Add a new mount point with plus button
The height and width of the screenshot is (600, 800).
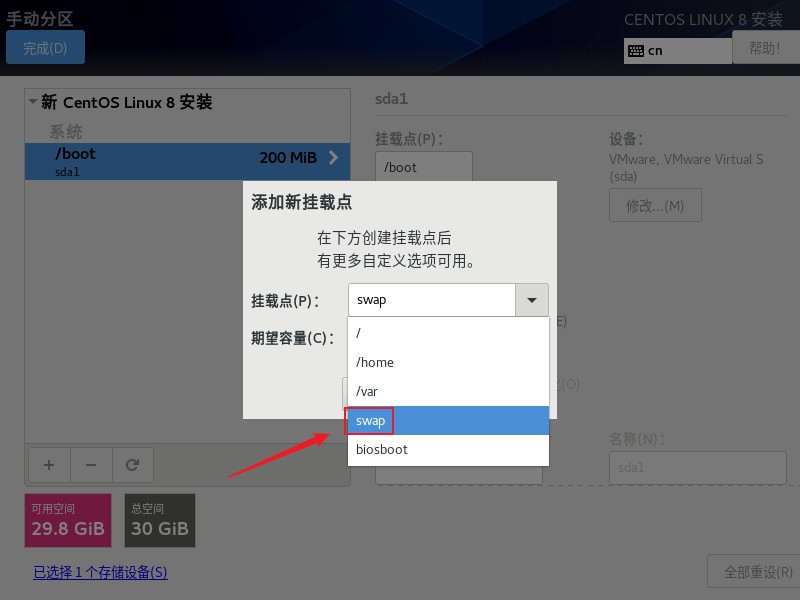(49, 465)
